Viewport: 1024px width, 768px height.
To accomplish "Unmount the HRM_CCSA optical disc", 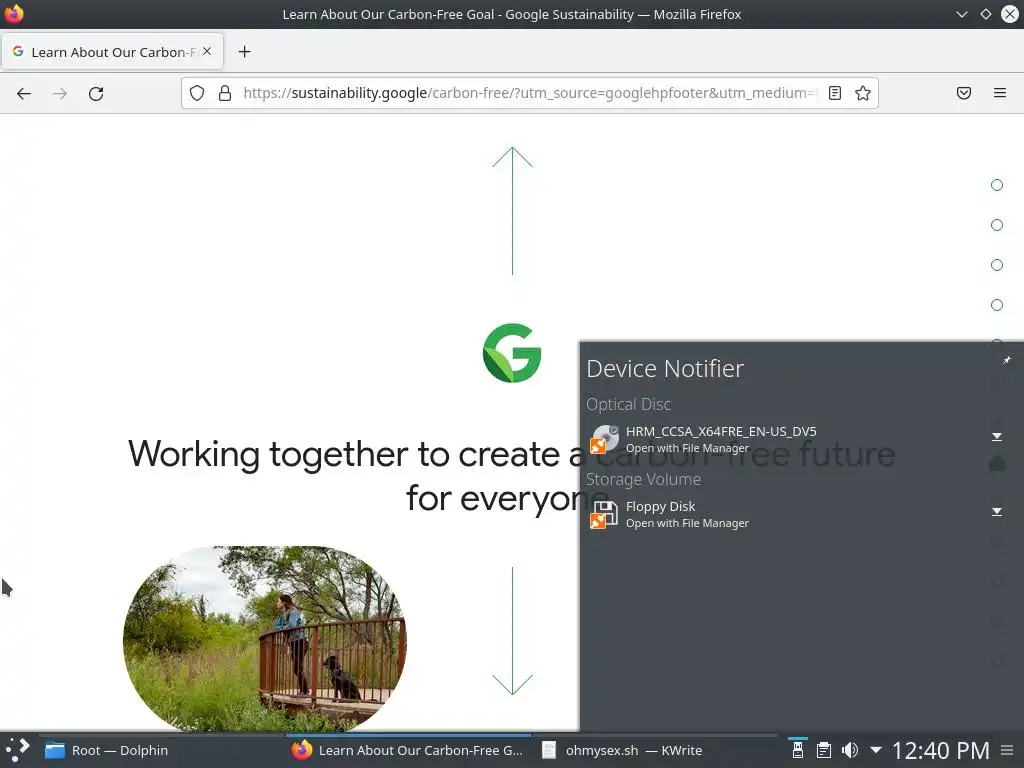I will pyautogui.click(x=997, y=436).
